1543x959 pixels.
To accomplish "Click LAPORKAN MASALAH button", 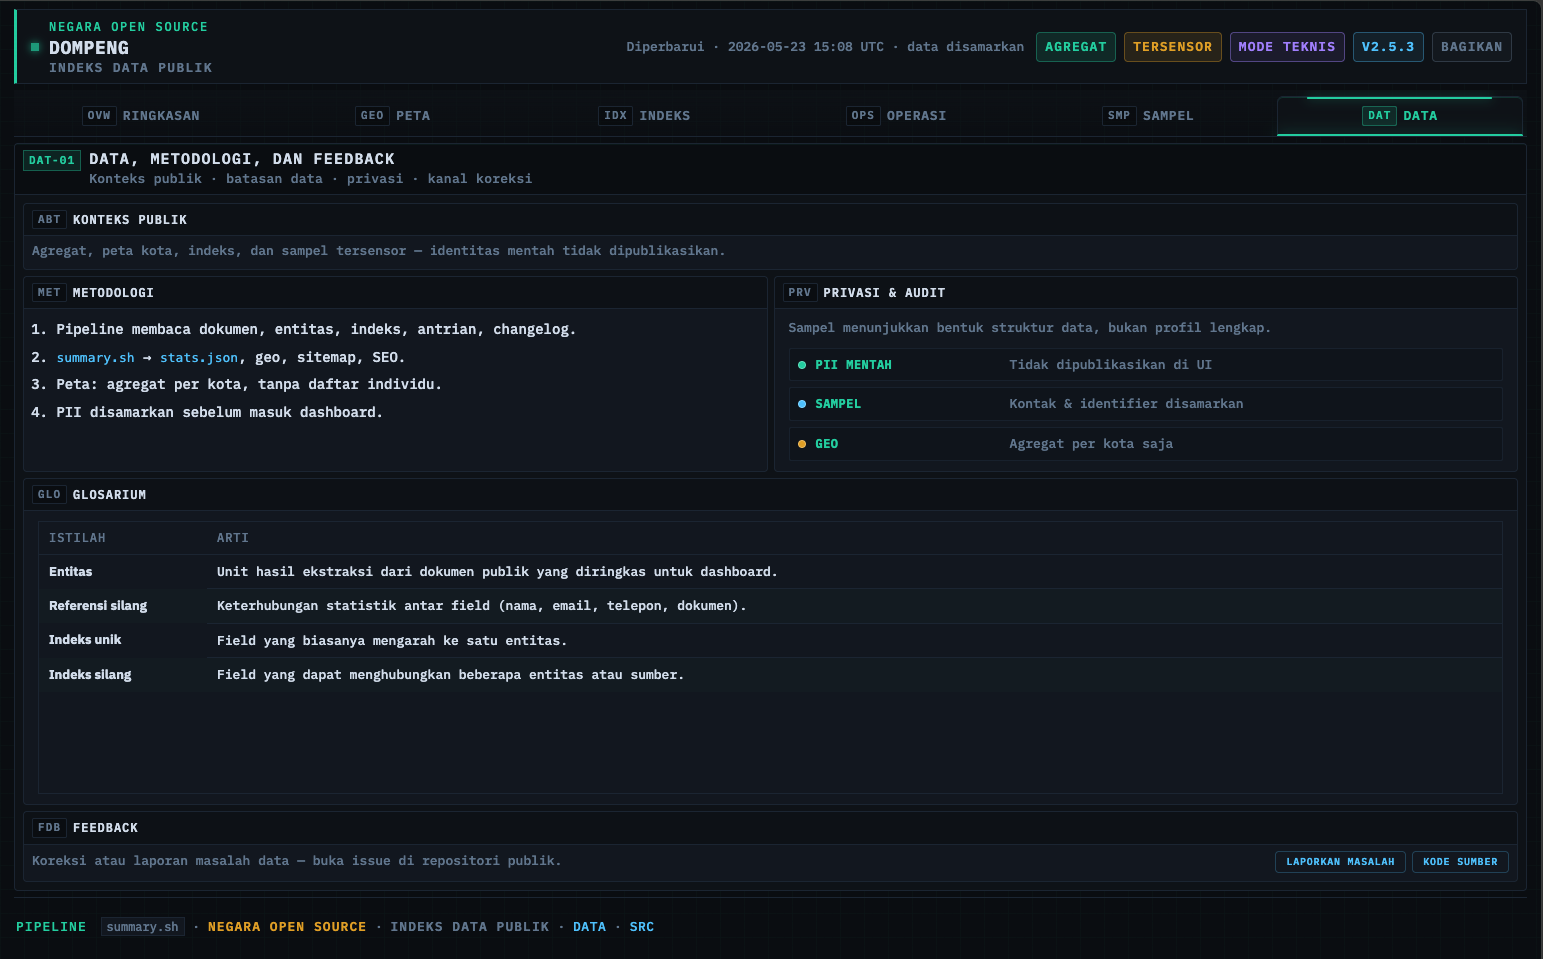I will point(1340,862).
